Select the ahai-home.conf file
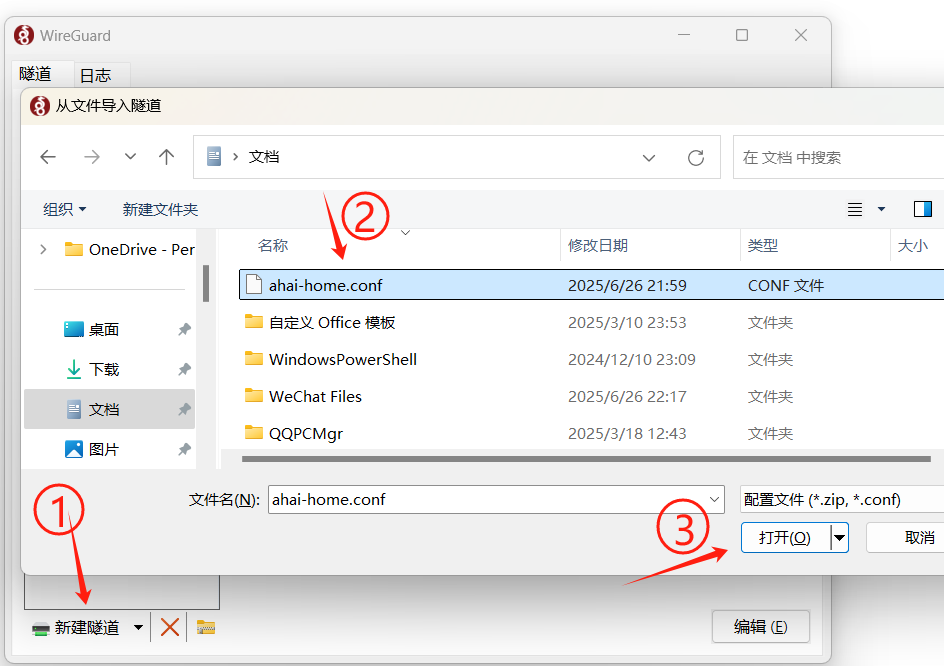 click(x=325, y=285)
